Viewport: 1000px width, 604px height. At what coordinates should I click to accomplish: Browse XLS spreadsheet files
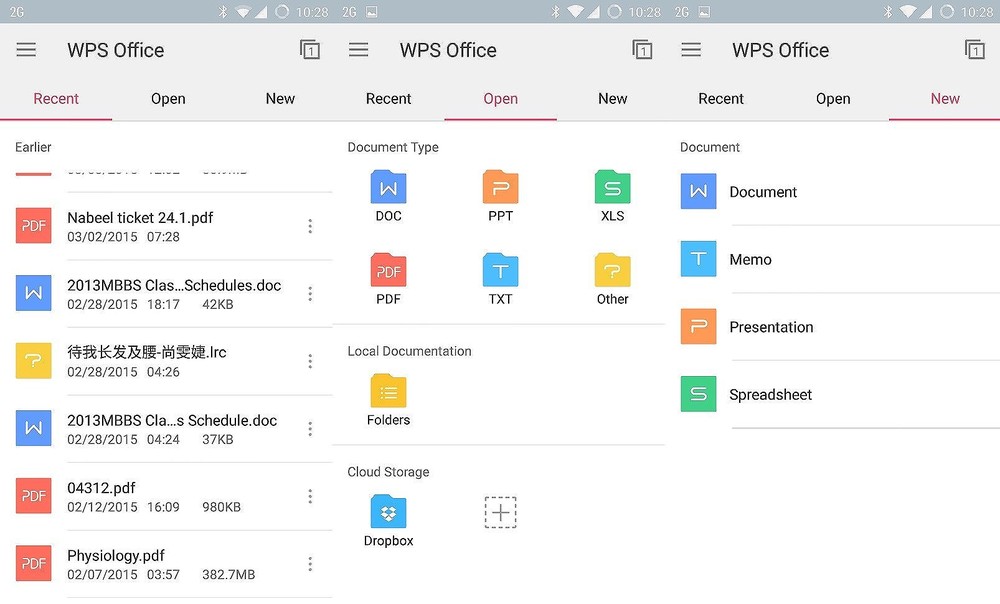point(612,196)
